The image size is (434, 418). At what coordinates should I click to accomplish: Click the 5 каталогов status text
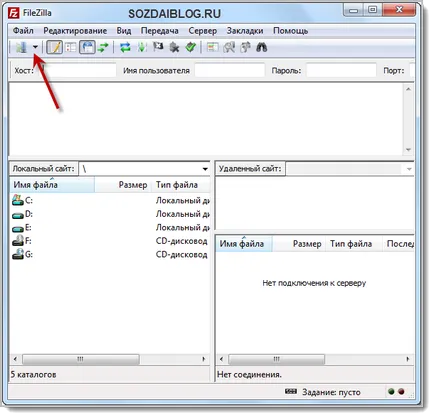[x=33, y=374]
